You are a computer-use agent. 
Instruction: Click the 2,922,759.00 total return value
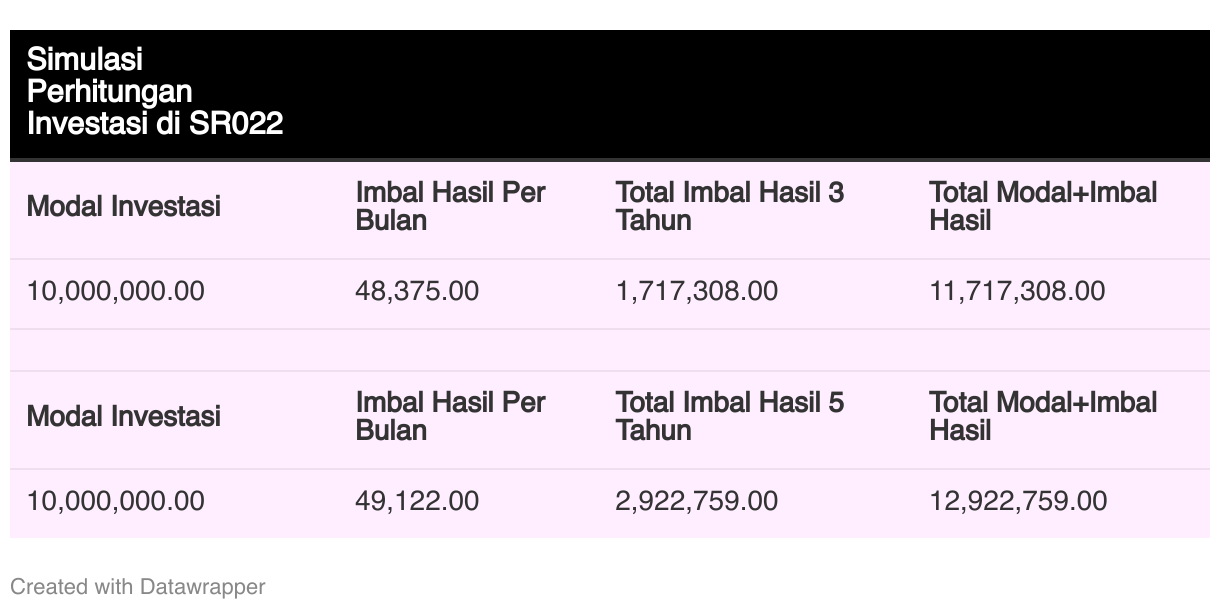point(696,500)
